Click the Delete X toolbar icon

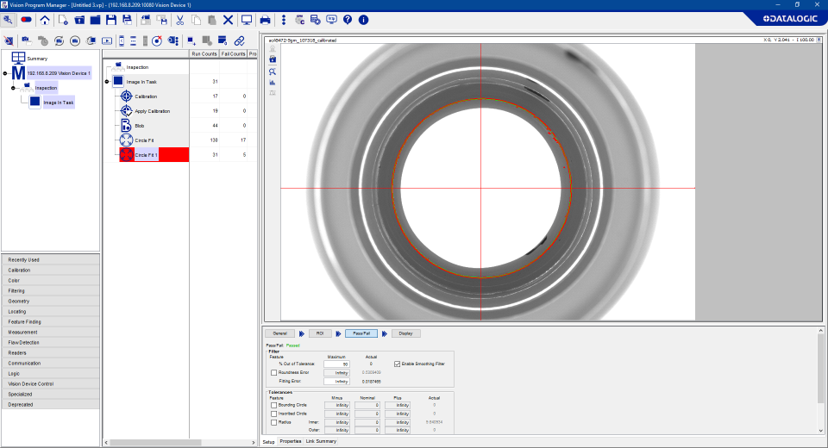228,20
